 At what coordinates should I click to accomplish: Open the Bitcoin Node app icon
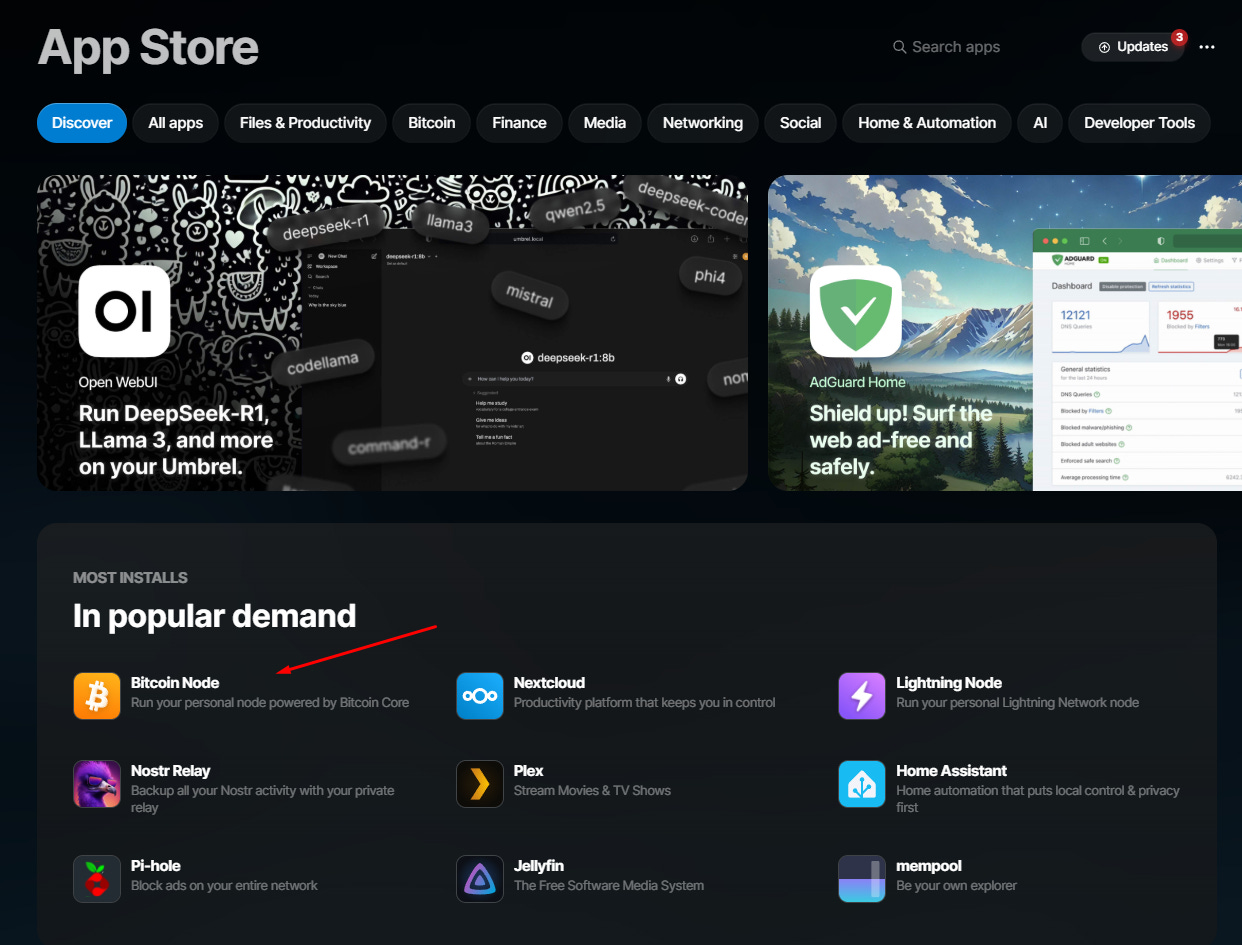[97, 696]
